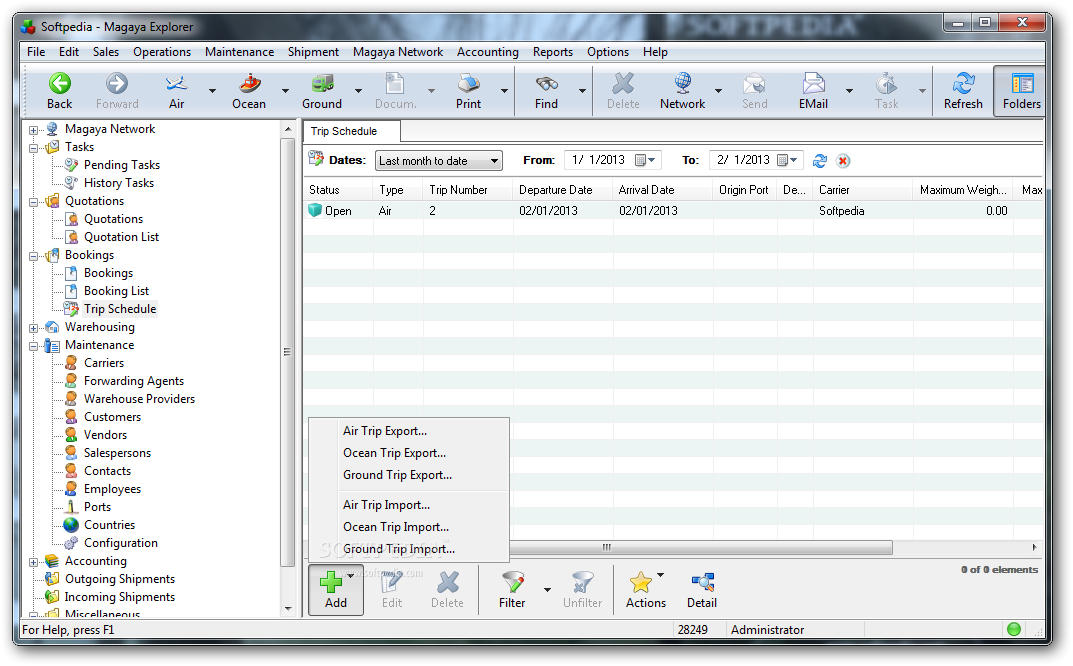
Task: Open Find binoculars tool
Action: point(546,91)
